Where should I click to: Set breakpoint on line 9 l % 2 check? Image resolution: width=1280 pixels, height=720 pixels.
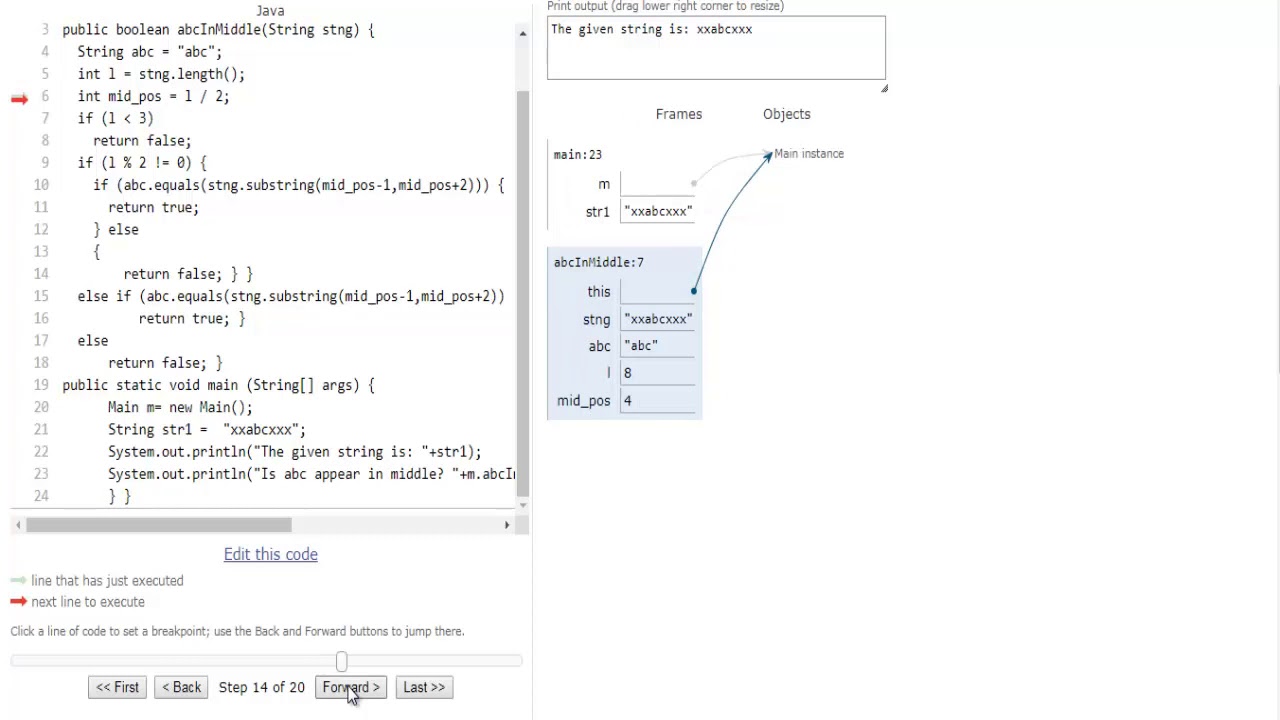click(142, 163)
